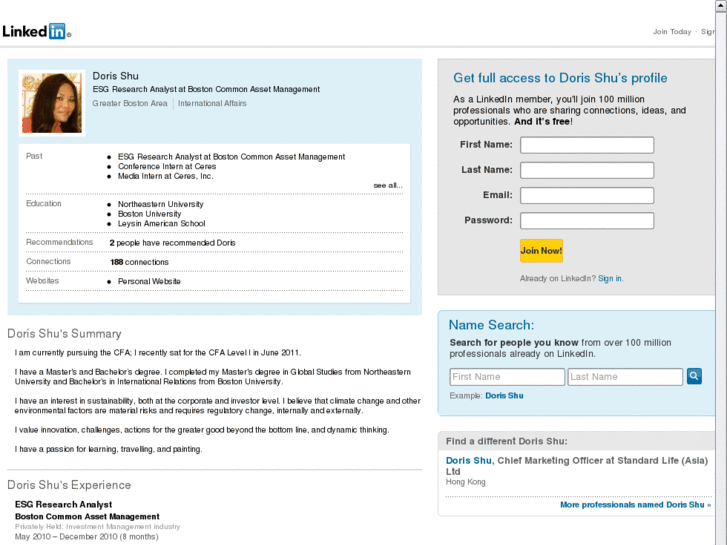Image resolution: width=727 pixels, height=545 pixels.
Task: Expand past positions with see all
Action: (x=388, y=185)
